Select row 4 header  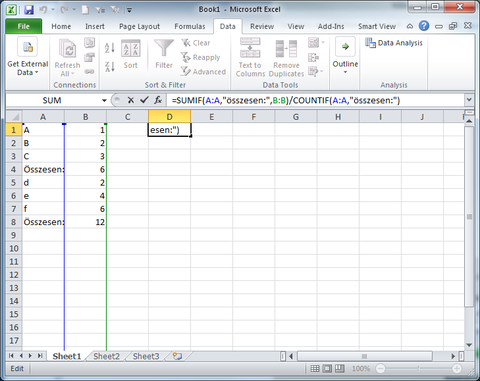[x=14, y=169]
